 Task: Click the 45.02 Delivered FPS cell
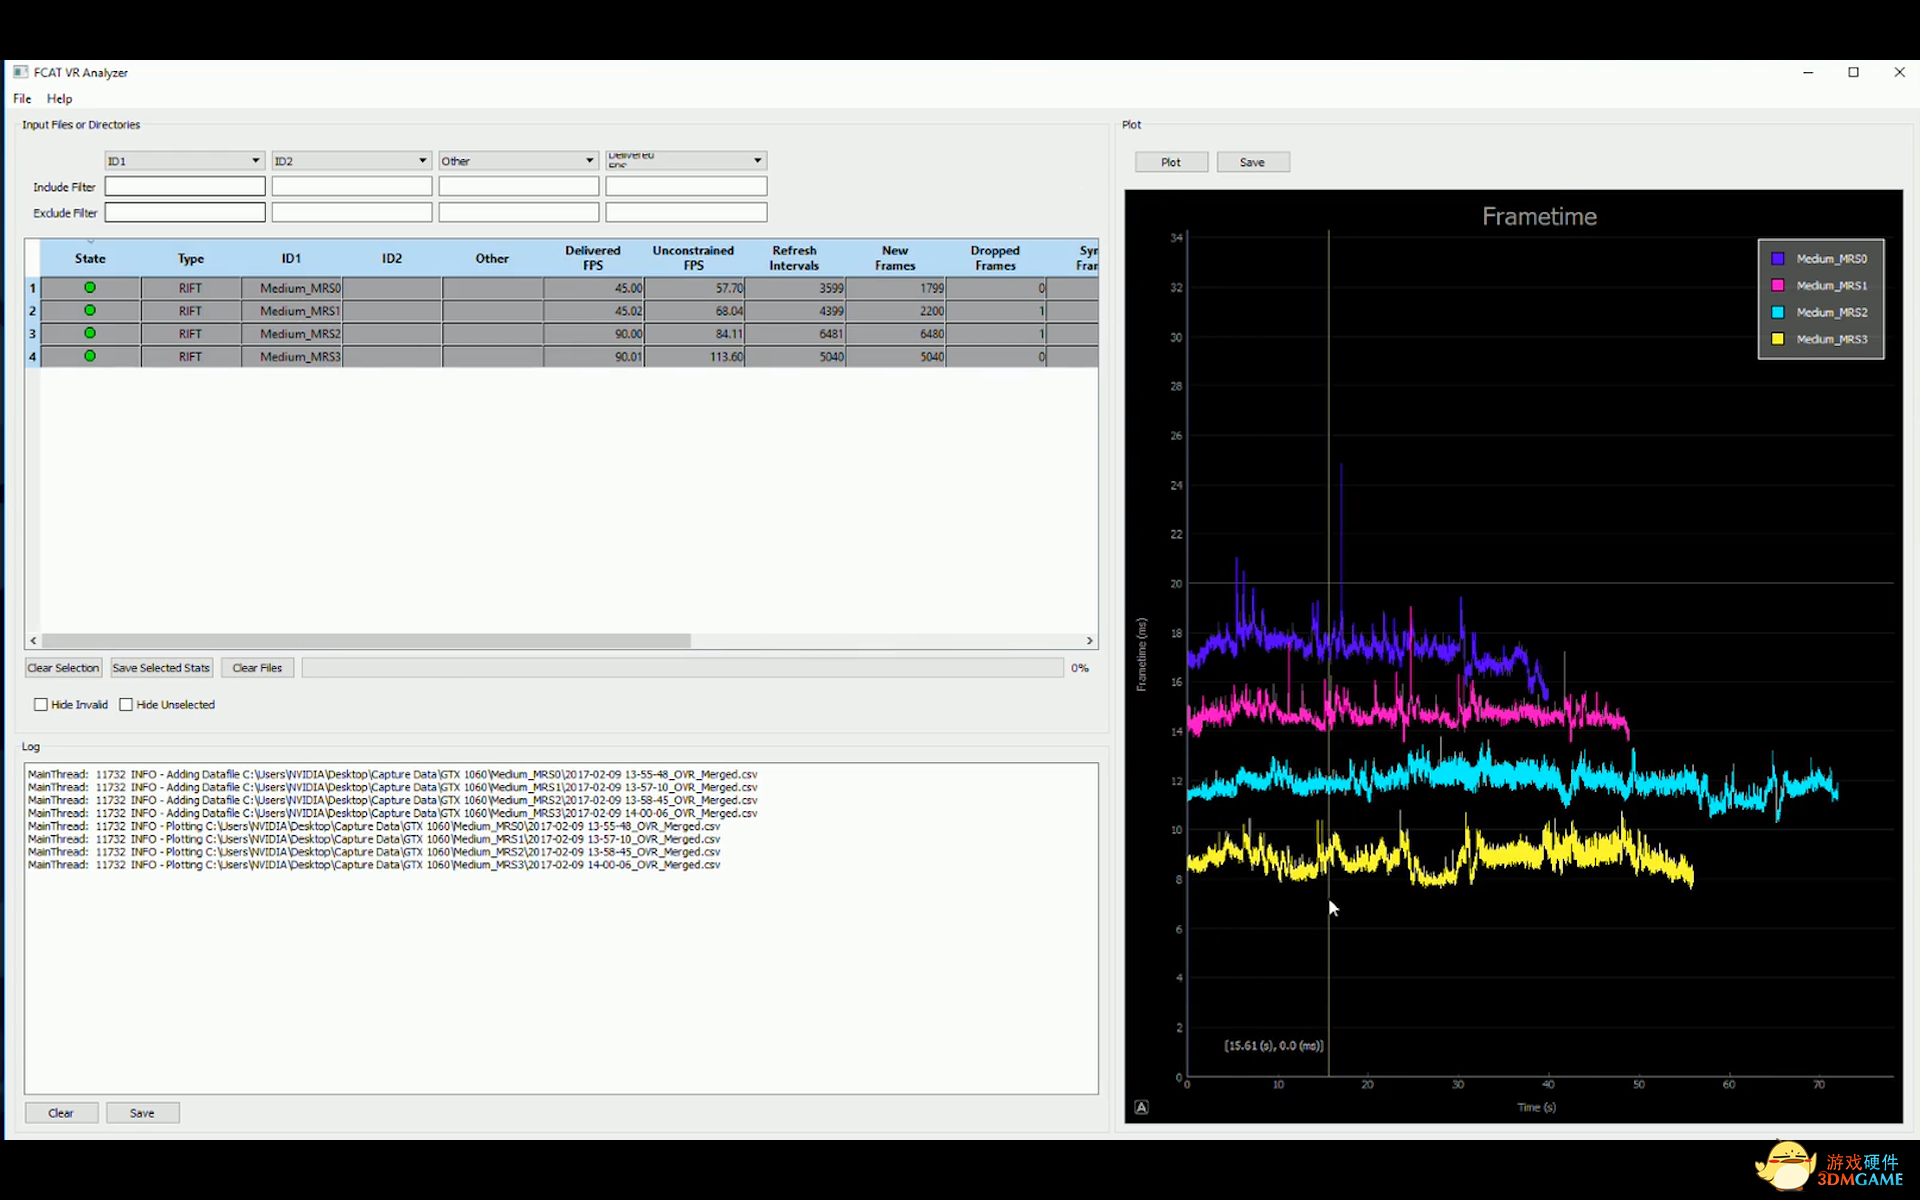(593, 311)
